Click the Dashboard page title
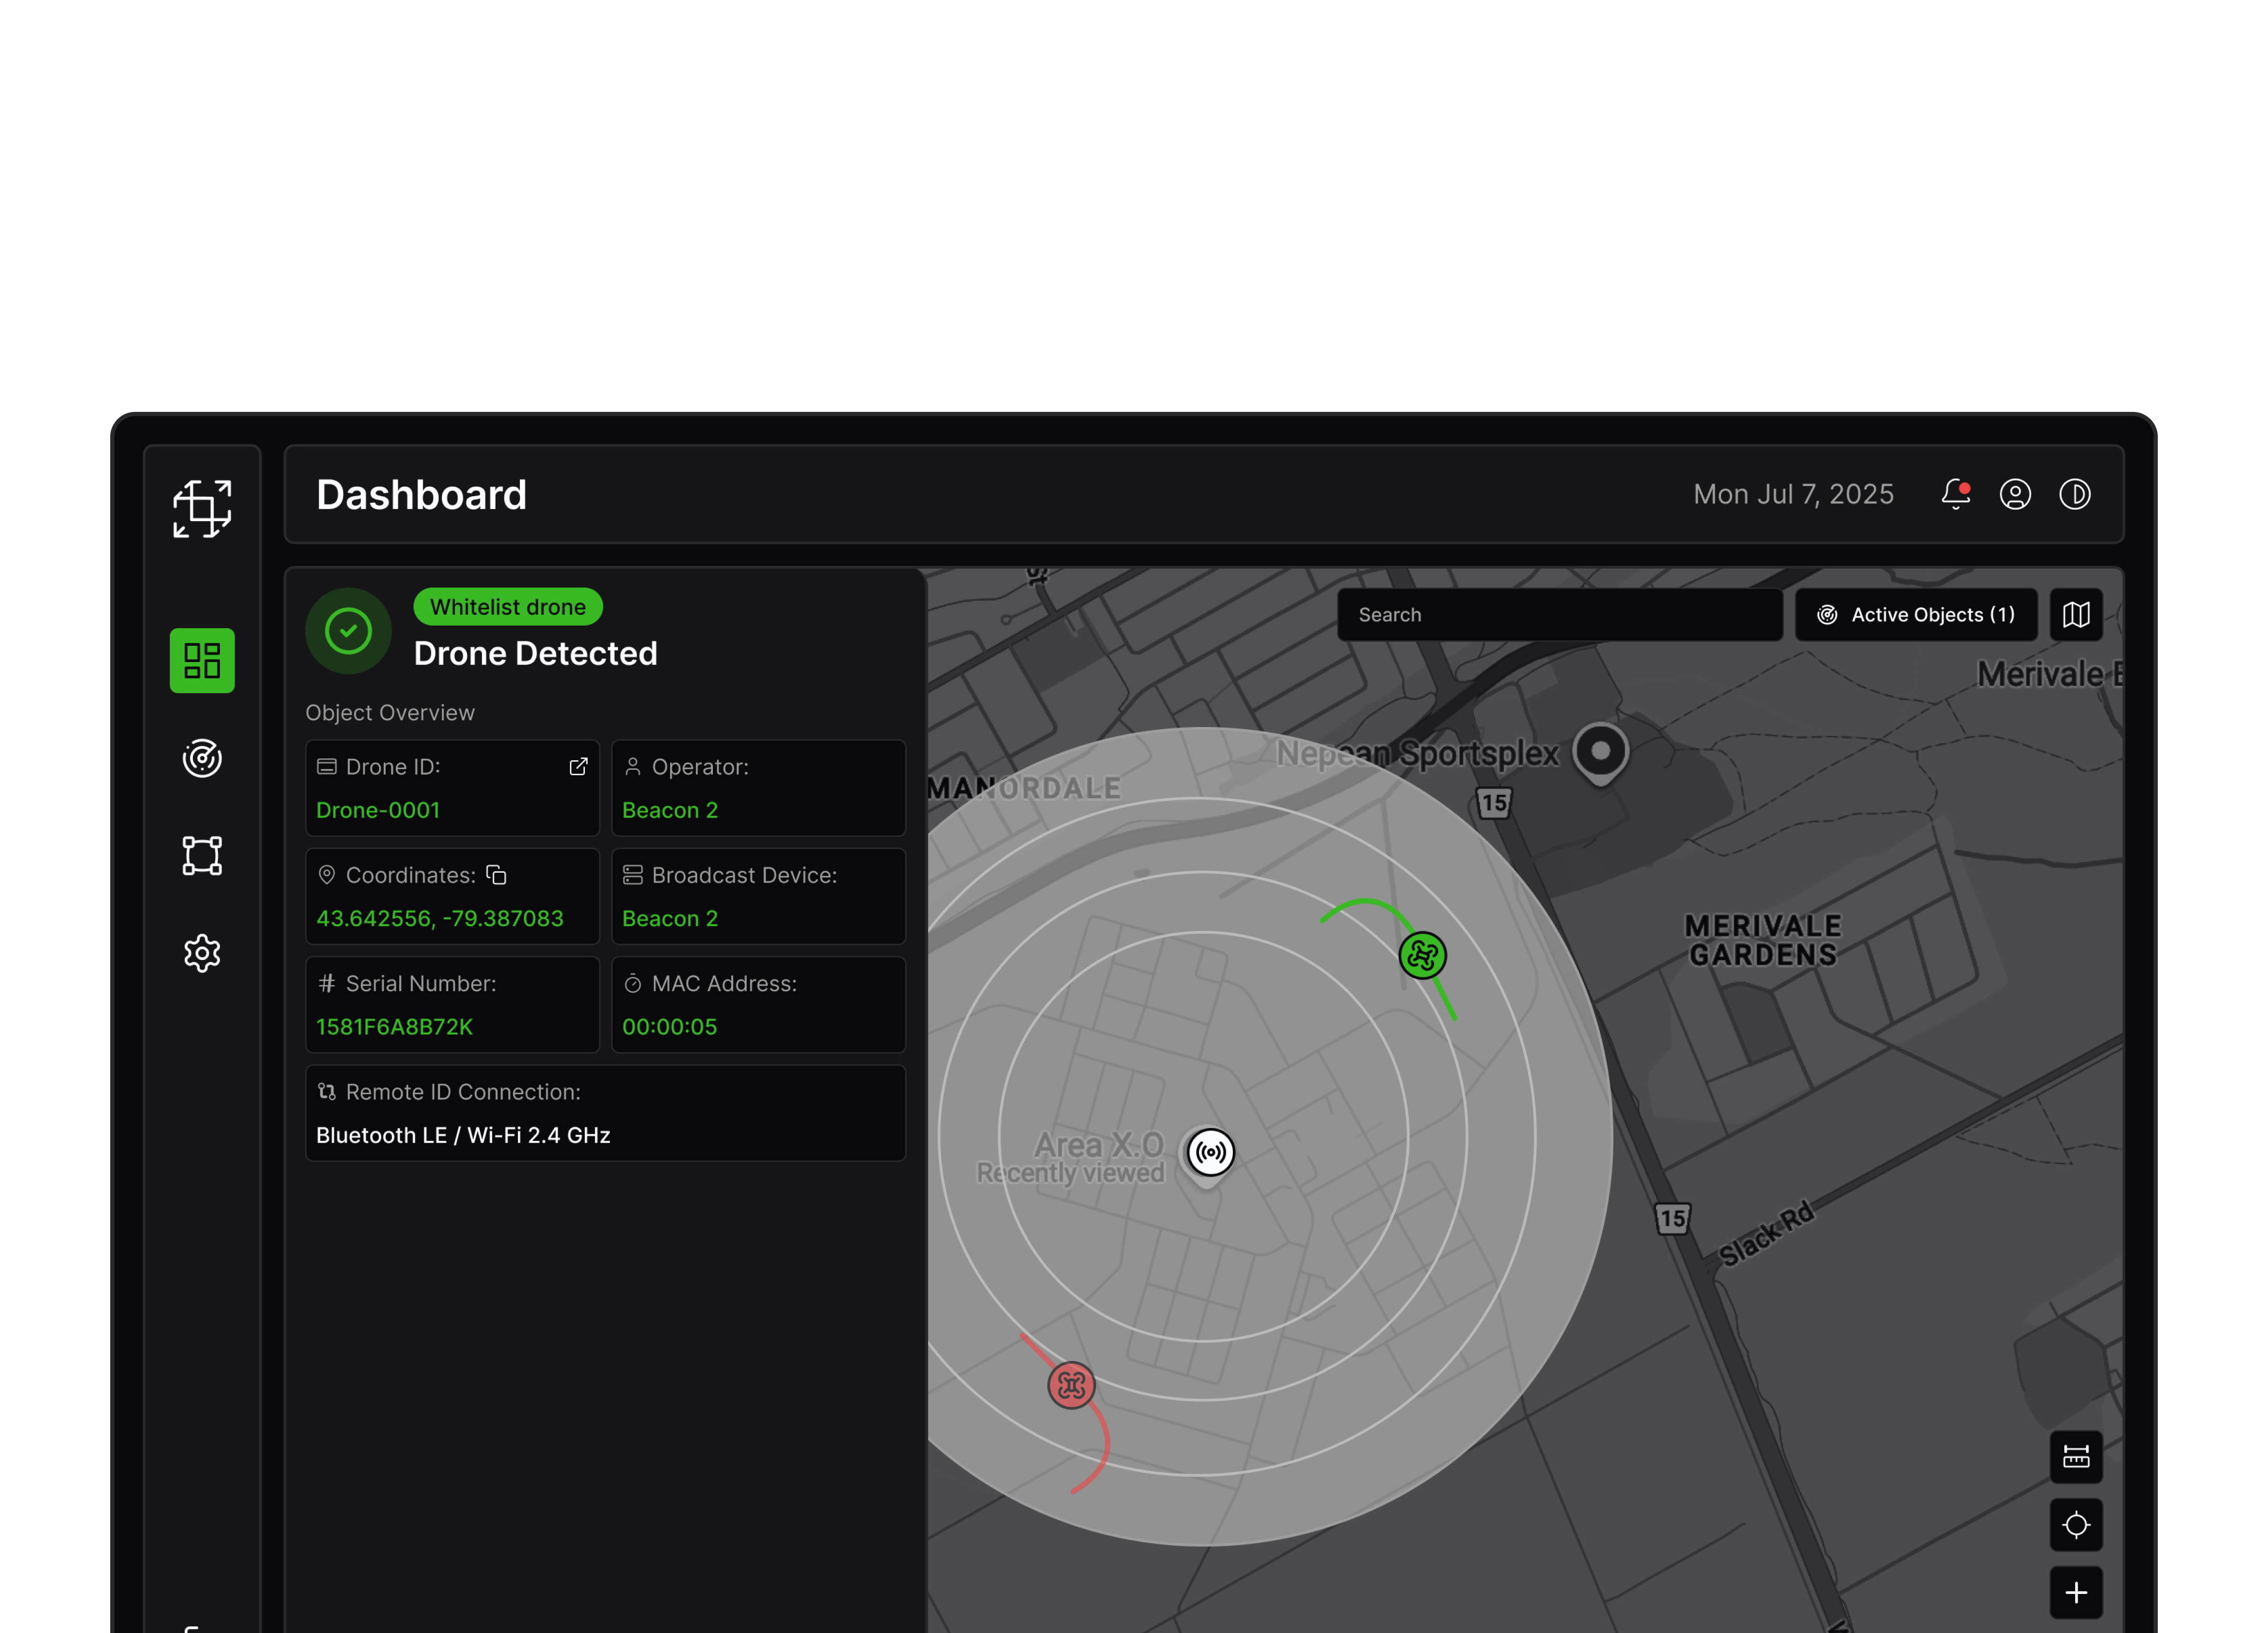This screenshot has height=1633, width=2268. click(x=421, y=494)
